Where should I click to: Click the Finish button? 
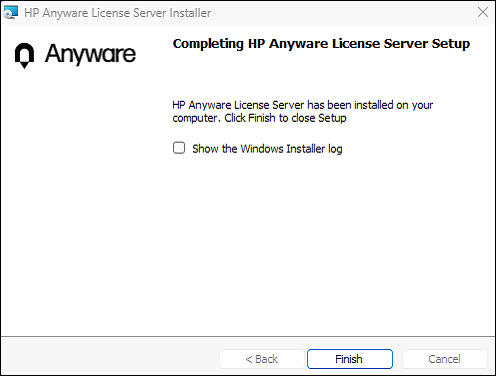pos(350,359)
